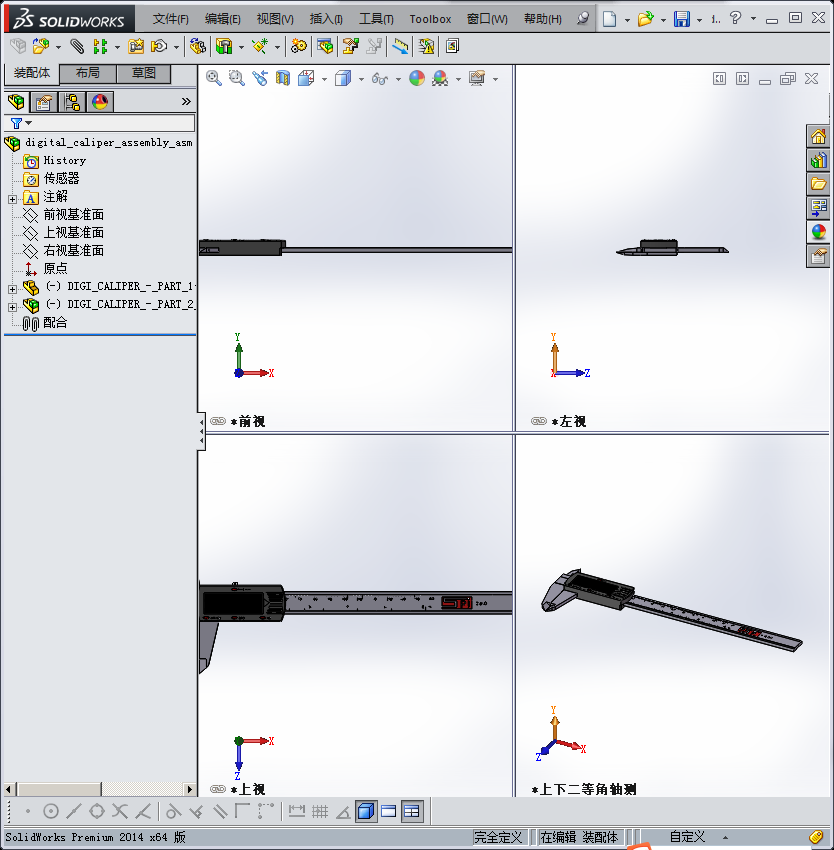The image size is (834, 850).
Task: Select 原点 in the feature tree
Action: coord(46,268)
